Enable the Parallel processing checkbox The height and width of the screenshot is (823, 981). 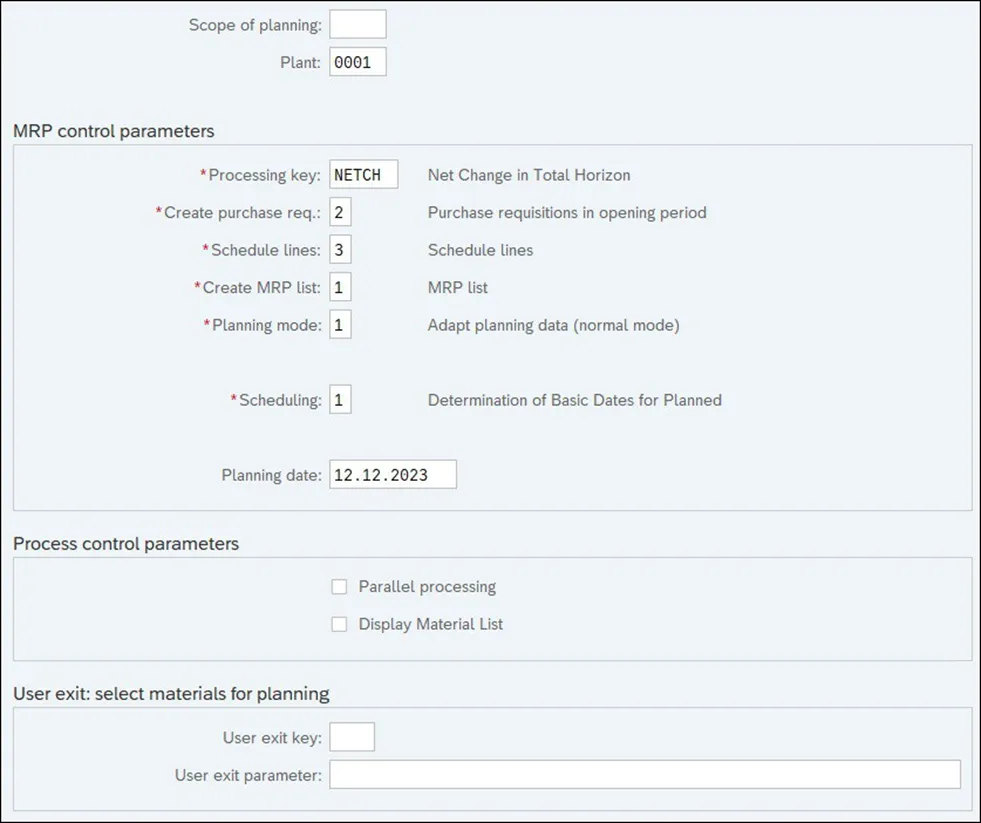pos(340,587)
